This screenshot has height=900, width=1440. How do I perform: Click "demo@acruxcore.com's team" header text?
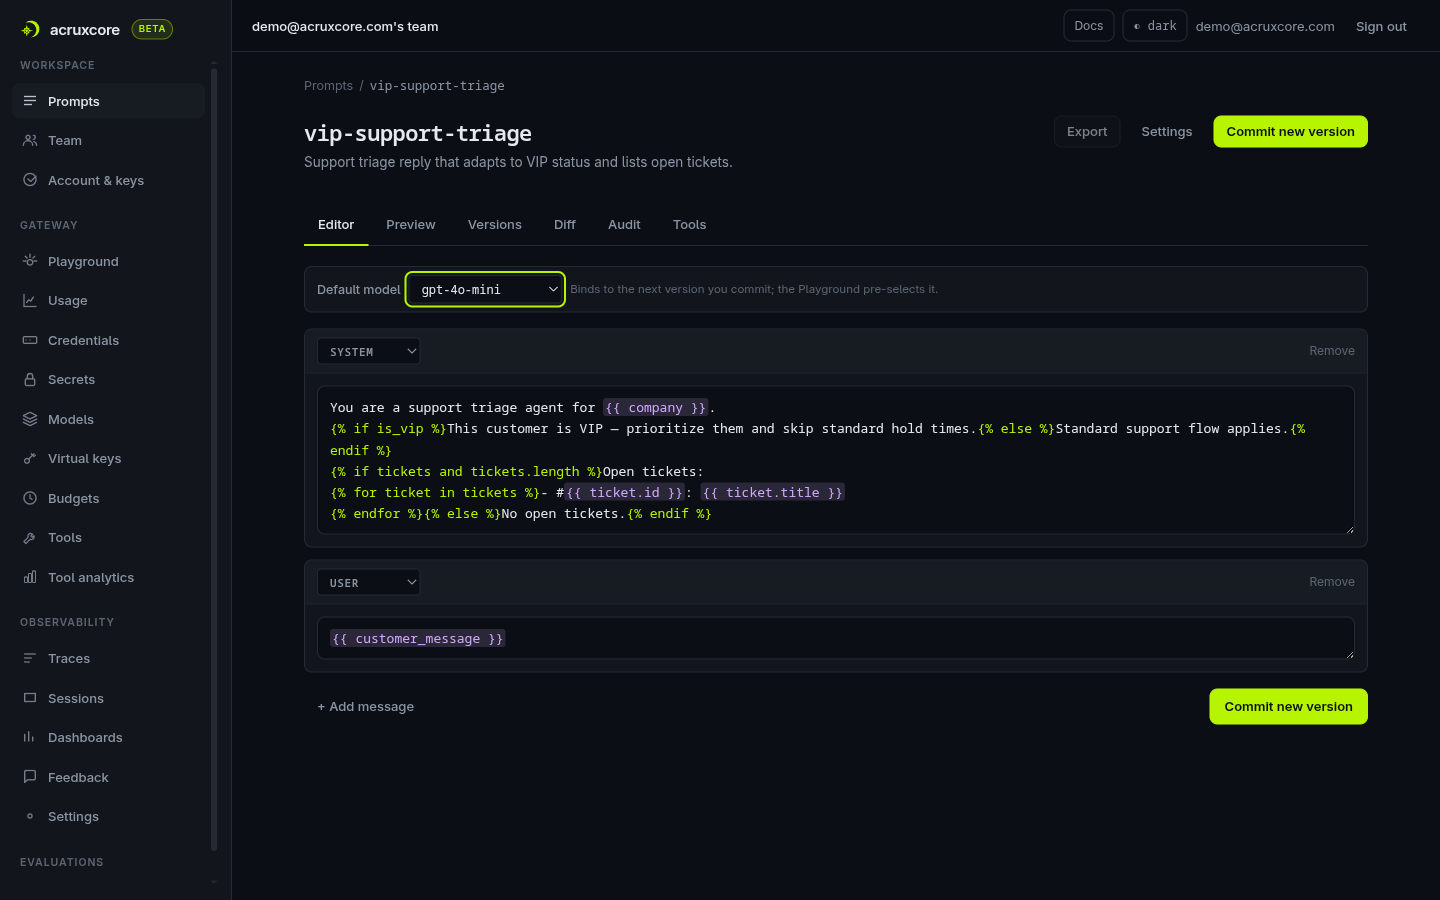(x=345, y=27)
